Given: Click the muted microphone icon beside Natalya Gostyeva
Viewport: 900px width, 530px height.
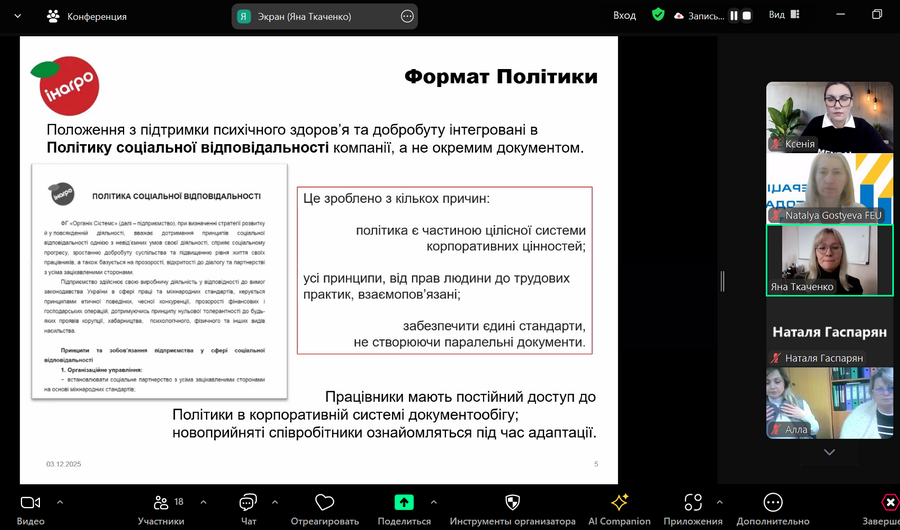Looking at the screenshot, I should pyautogui.click(x=776, y=216).
